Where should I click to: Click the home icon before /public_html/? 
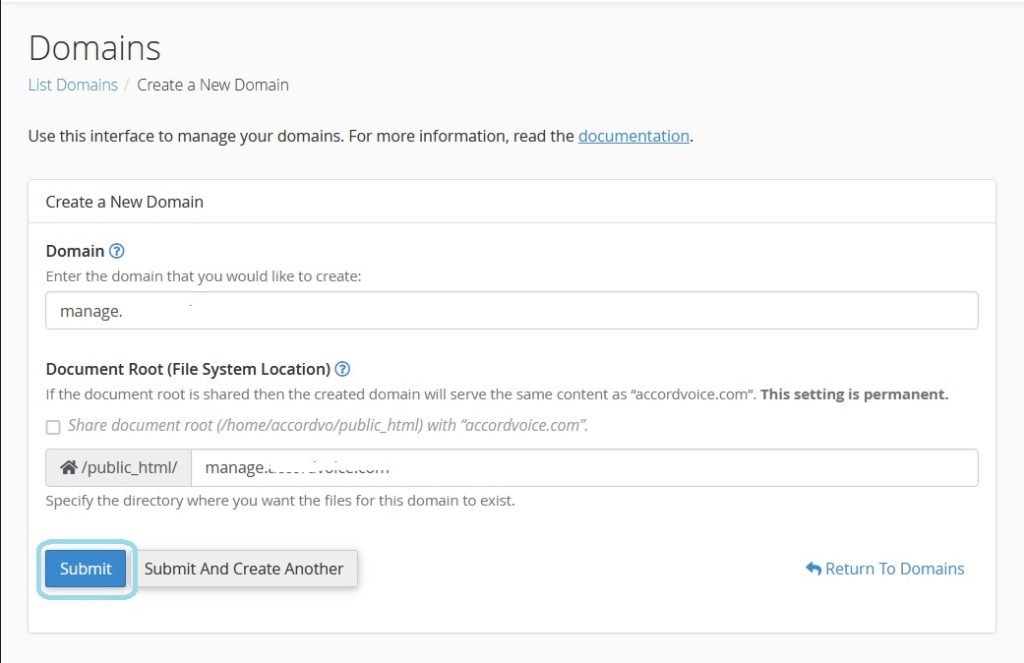(x=69, y=467)
